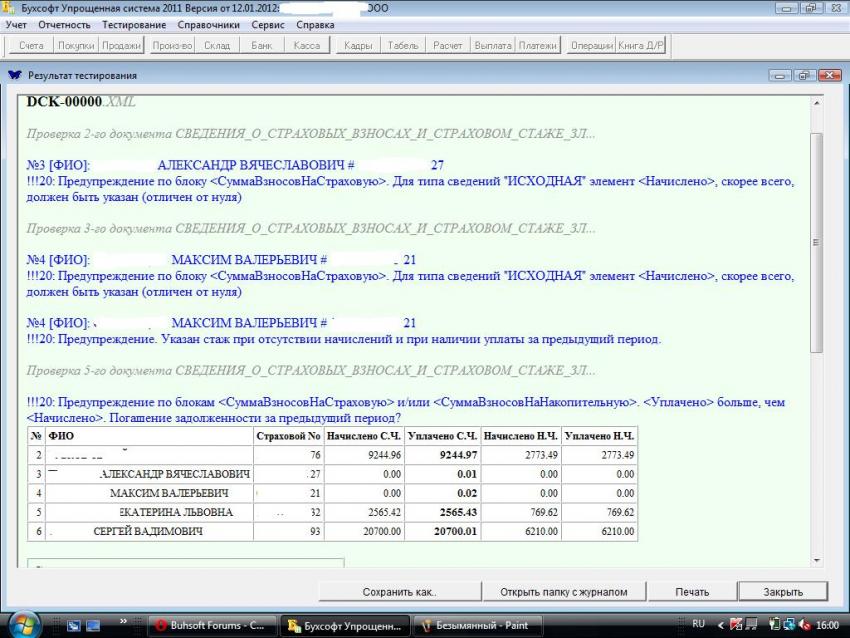850x638 pixels.
Task: Click the Сохранить как.. button
Action: (400, 592)
